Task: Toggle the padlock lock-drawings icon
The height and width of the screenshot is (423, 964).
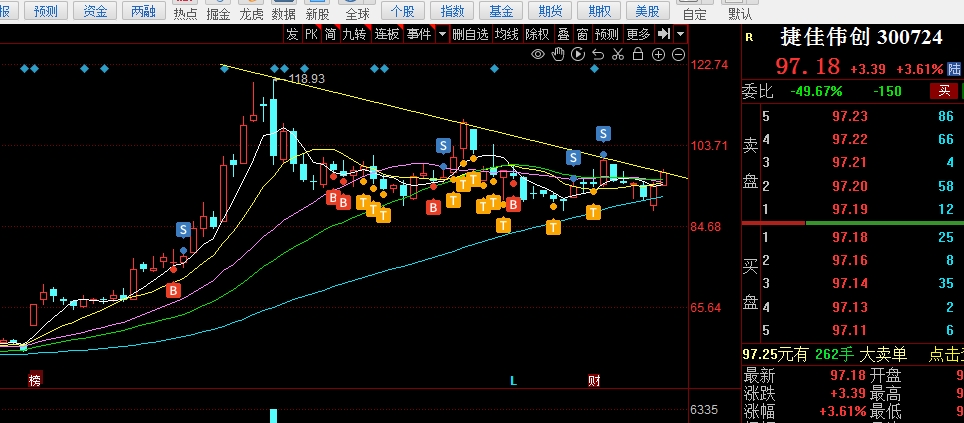Action: pos(638,54)
